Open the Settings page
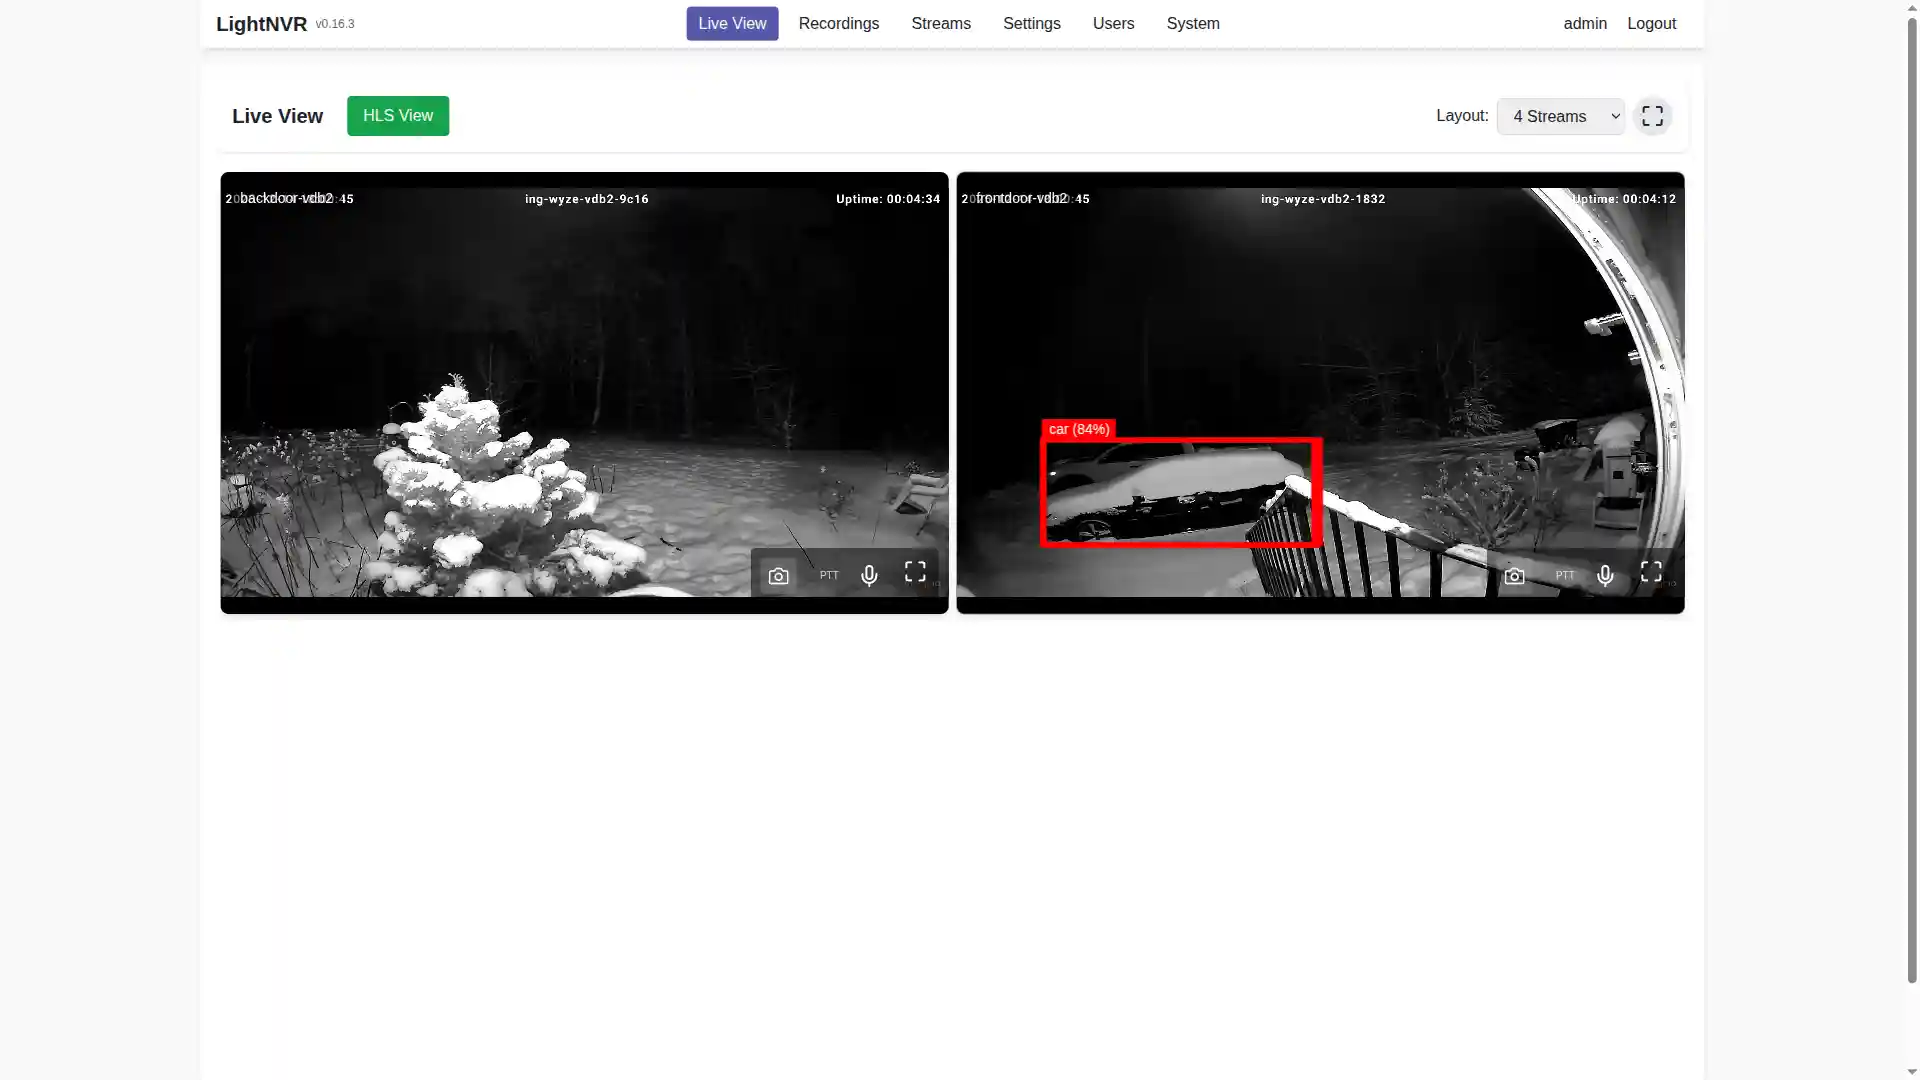1920x1080 pixels. click(x=1031, y=23)
